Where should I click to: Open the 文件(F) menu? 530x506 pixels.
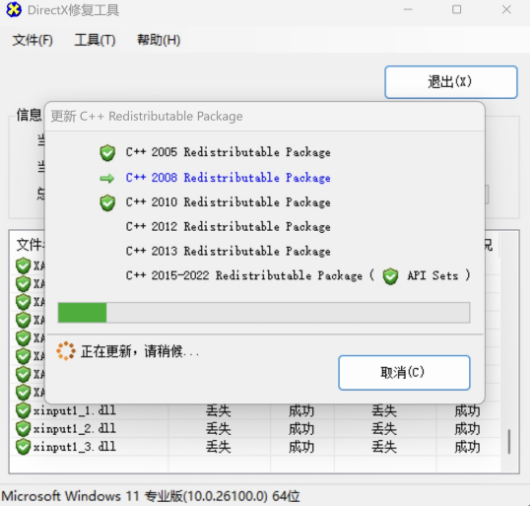(x=33, y=40)
